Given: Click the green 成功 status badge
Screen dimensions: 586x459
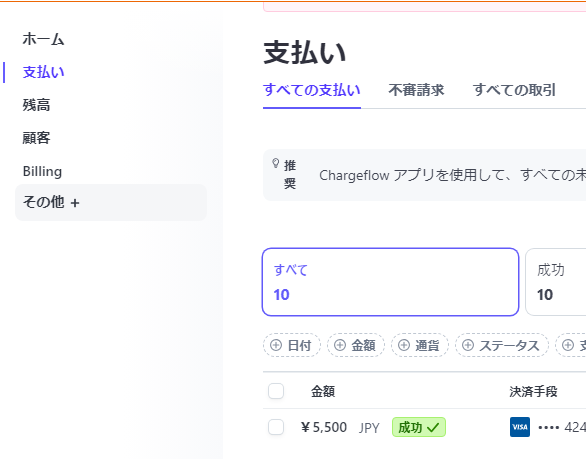Looking at the screenshot, I should click(x=419, y=427).
